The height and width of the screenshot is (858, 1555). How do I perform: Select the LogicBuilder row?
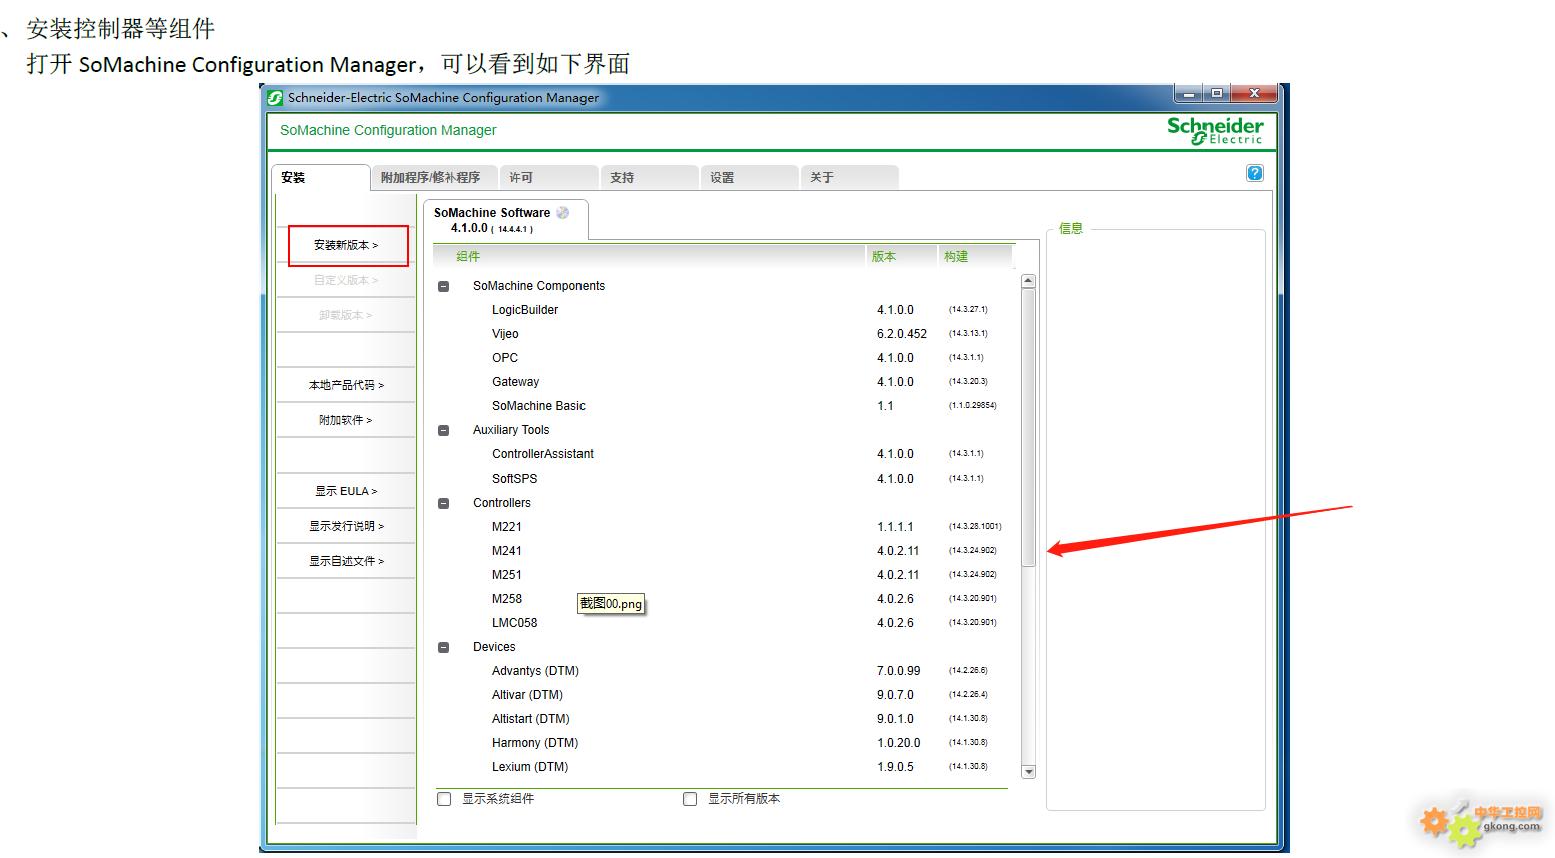click(x=727, y=310)
